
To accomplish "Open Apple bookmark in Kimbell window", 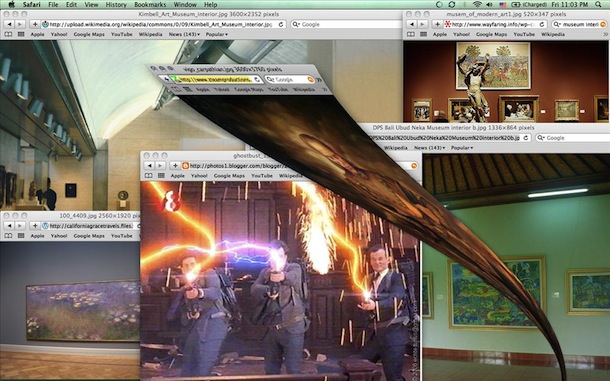I will coord(37,34).
